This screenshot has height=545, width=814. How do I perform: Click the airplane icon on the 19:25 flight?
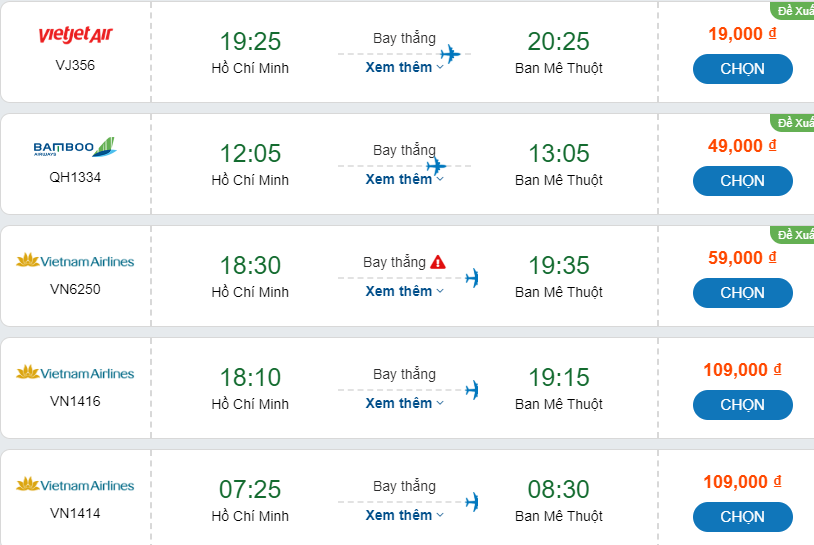click(450, 53)
